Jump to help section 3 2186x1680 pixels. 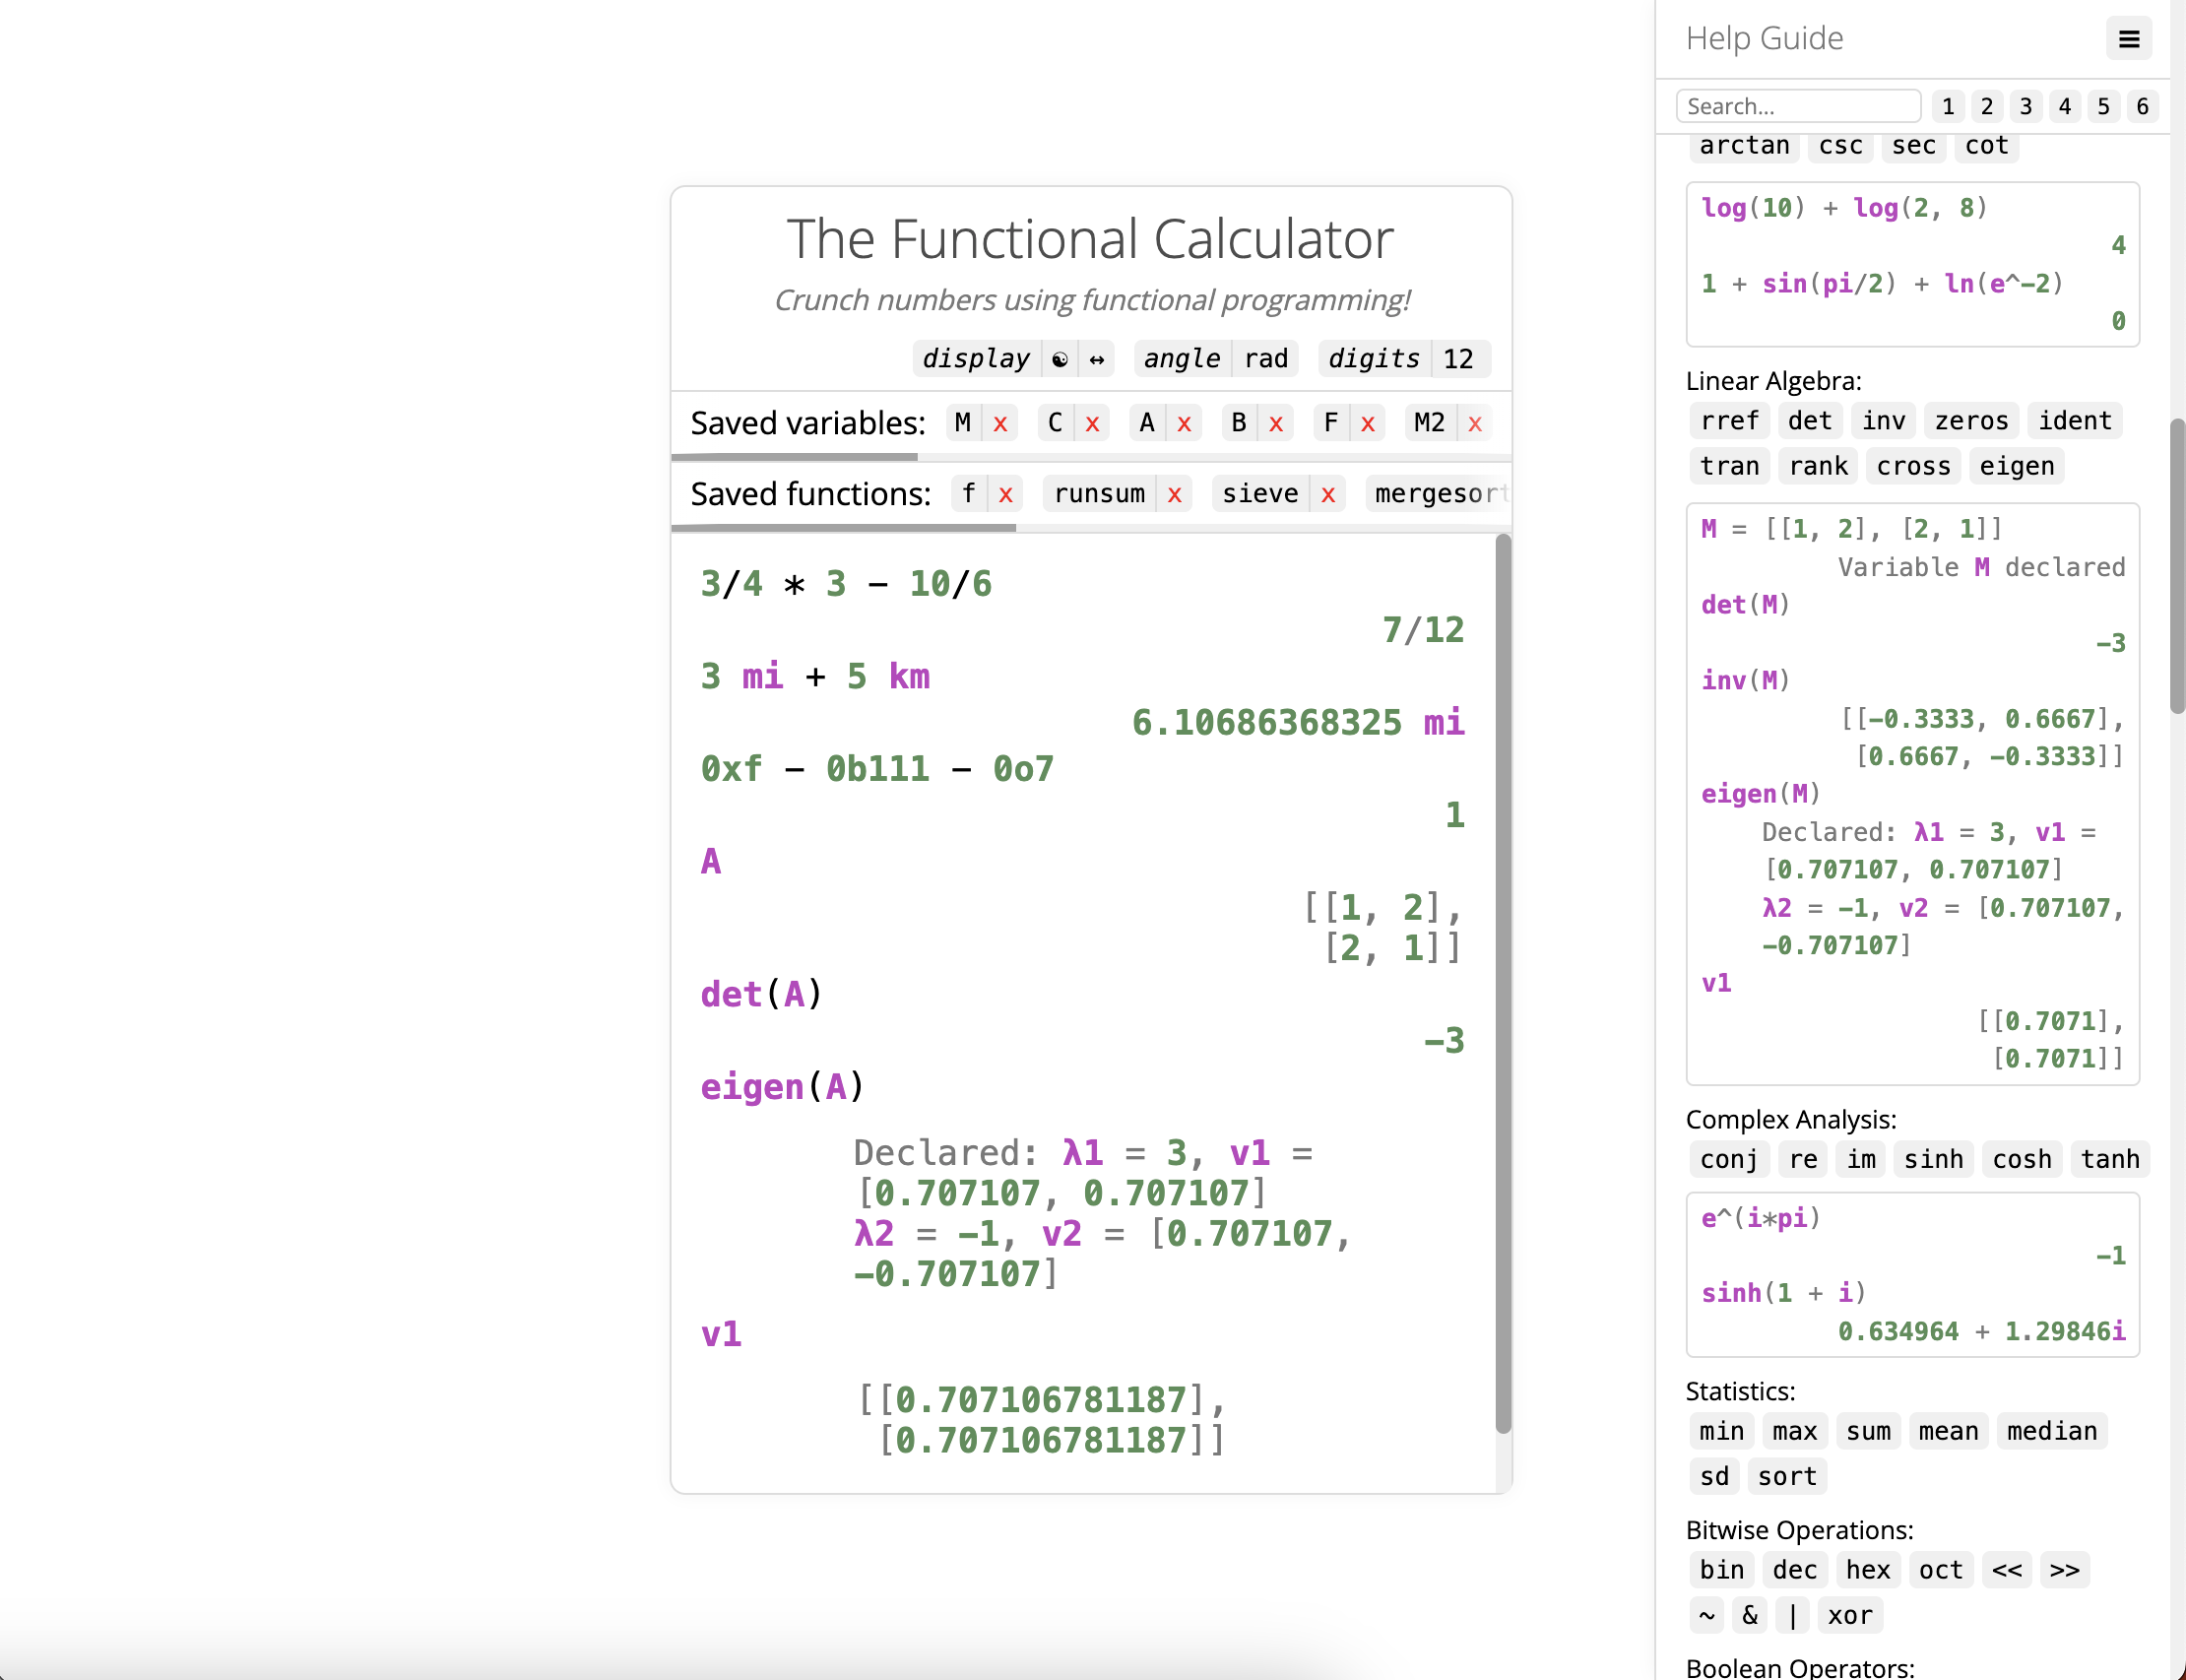click(2025, 106)
